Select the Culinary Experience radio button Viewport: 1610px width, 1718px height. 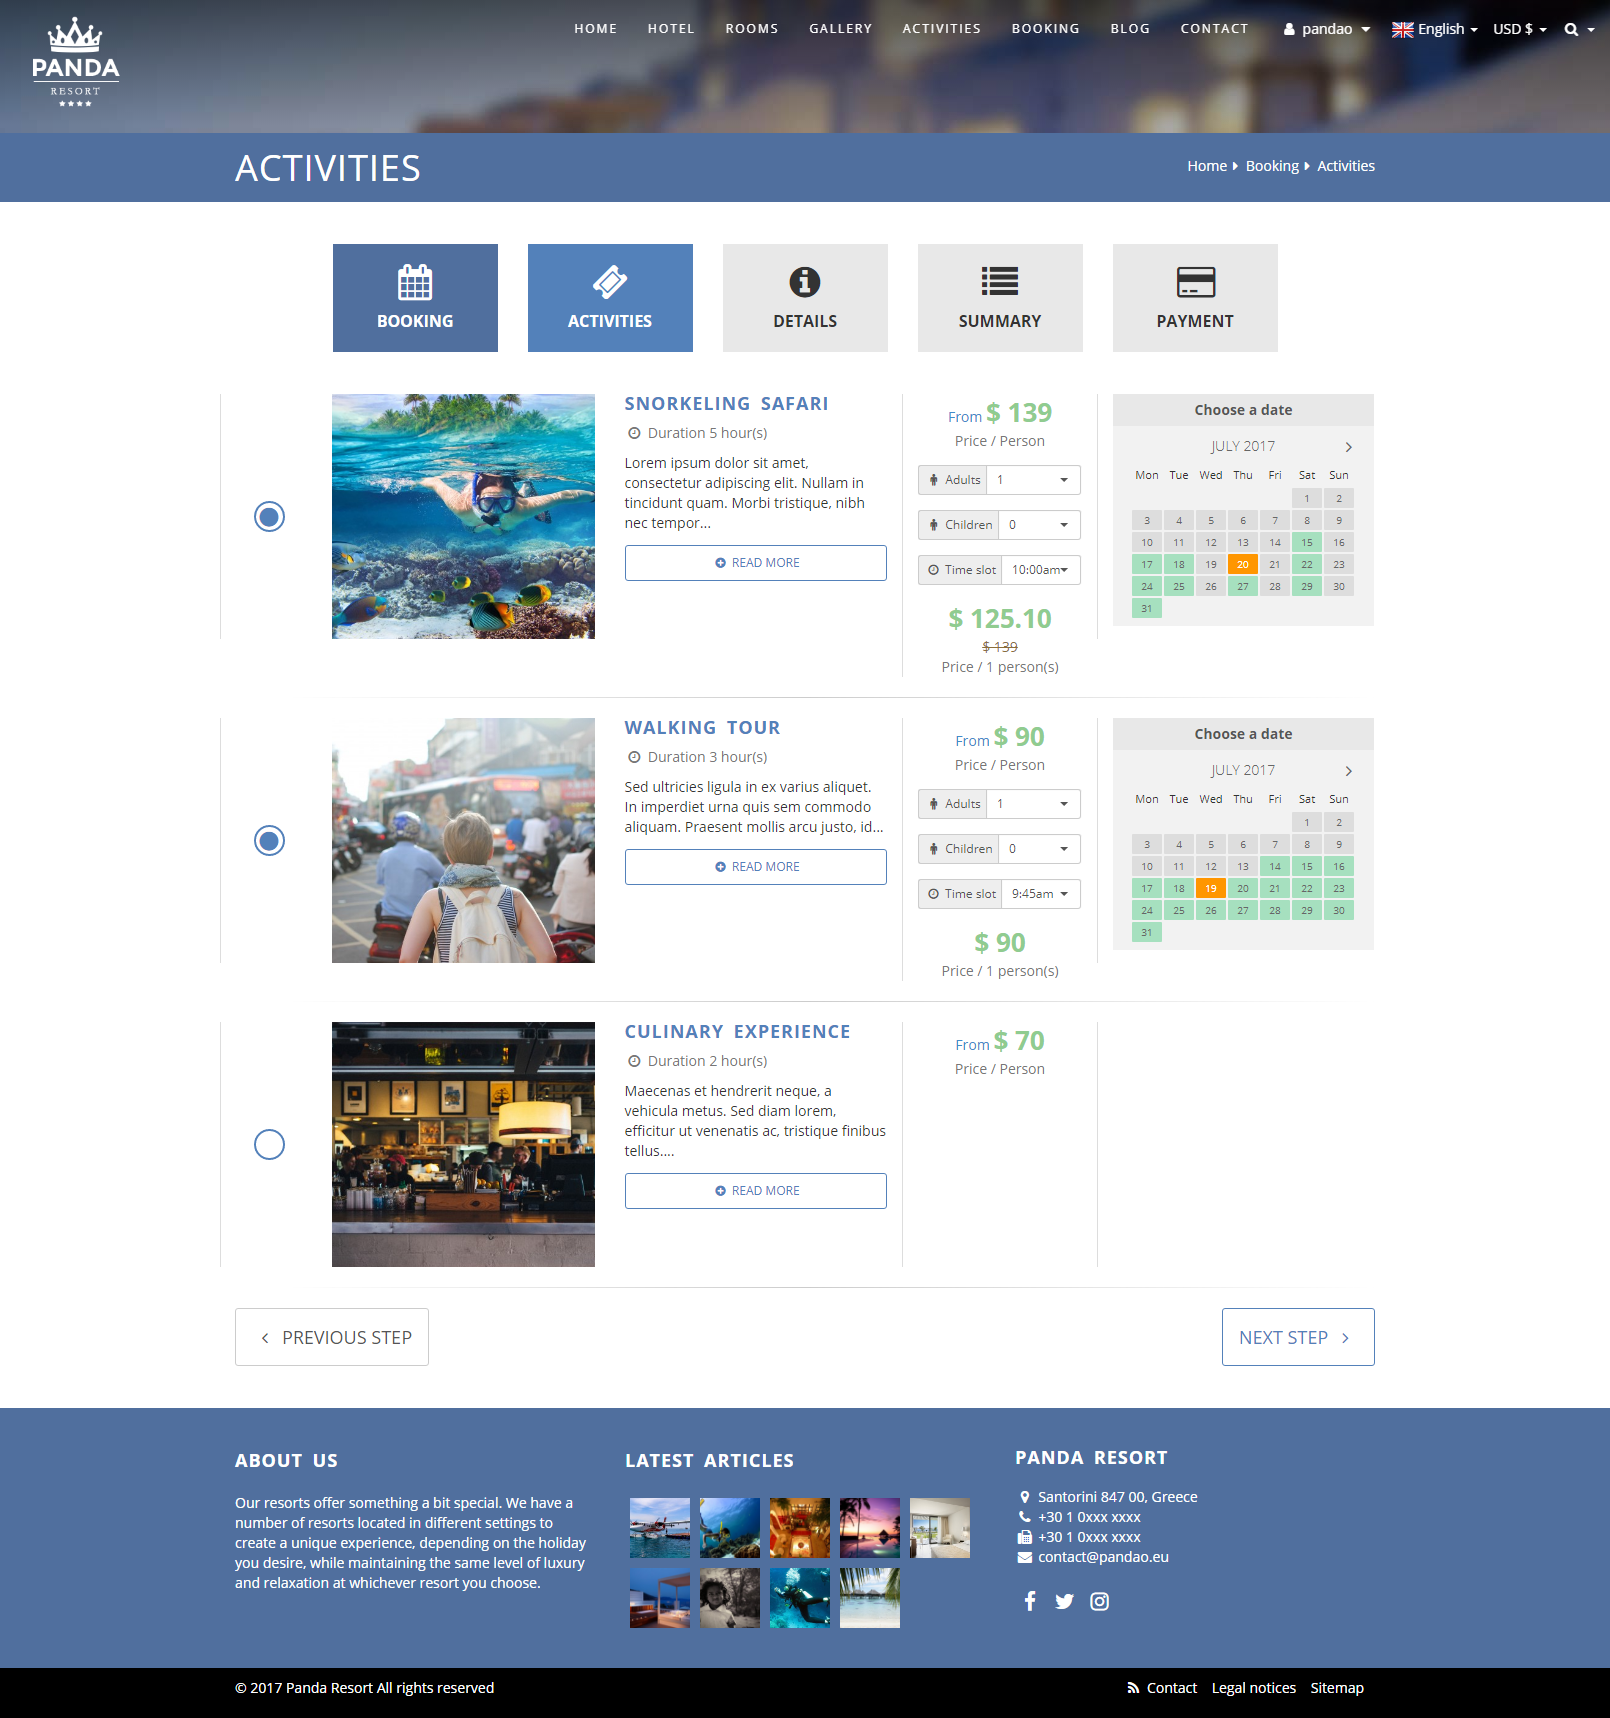269,1144
